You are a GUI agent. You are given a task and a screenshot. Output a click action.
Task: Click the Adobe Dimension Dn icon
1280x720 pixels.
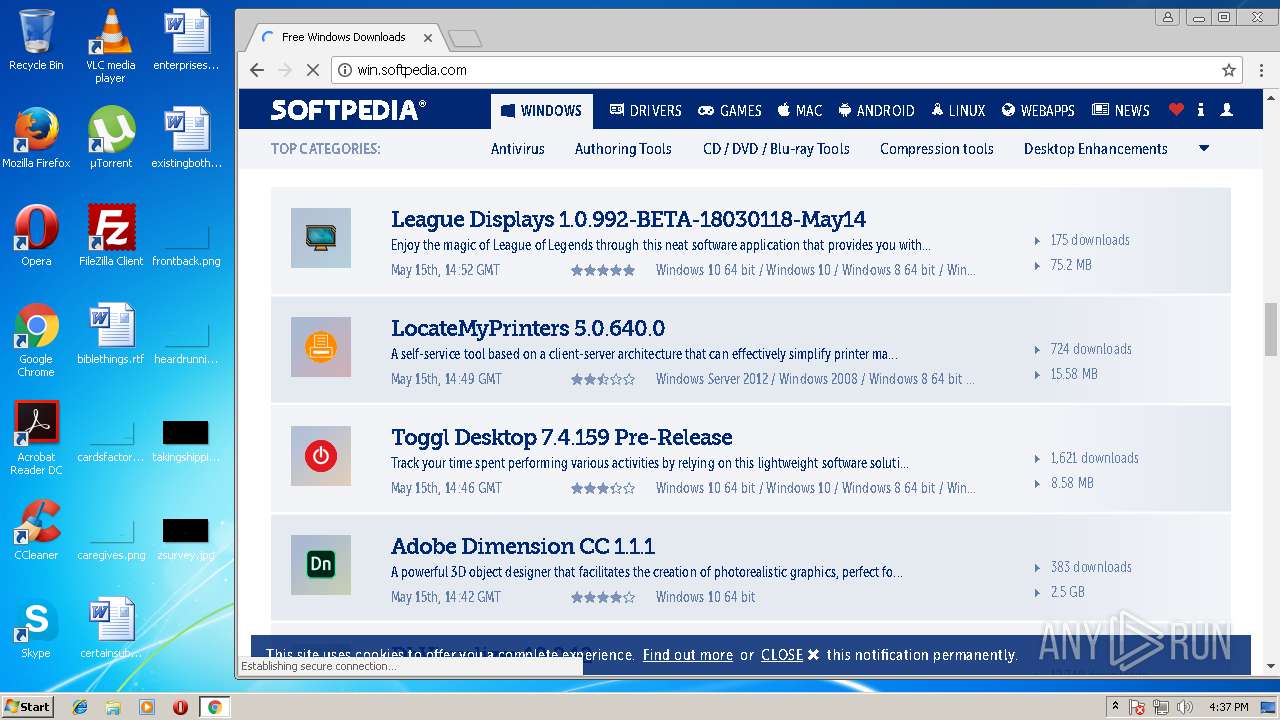[321, 565]
